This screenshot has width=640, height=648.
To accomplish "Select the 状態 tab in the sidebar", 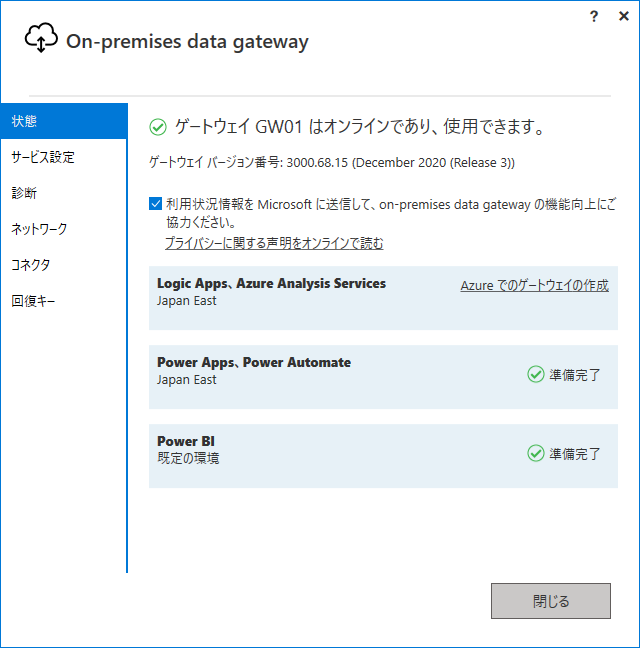I will (64, 121).
